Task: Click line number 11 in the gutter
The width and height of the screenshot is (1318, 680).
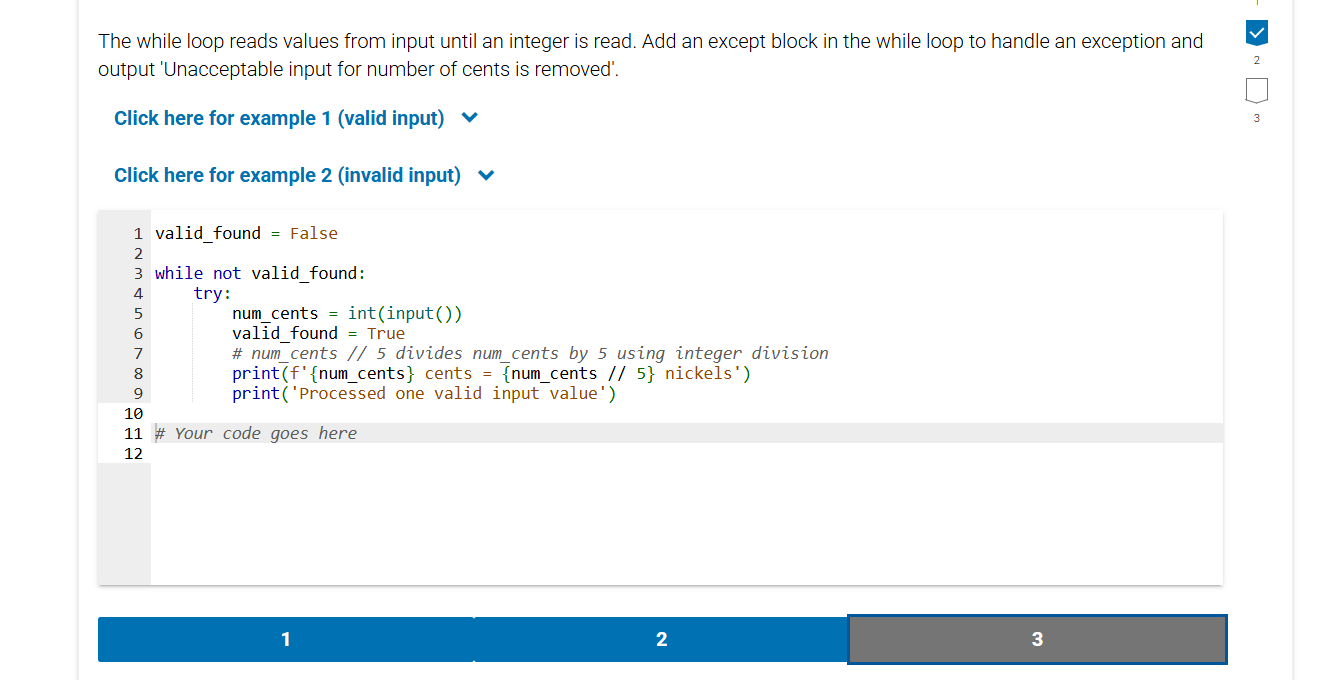Action: point(132,433)
